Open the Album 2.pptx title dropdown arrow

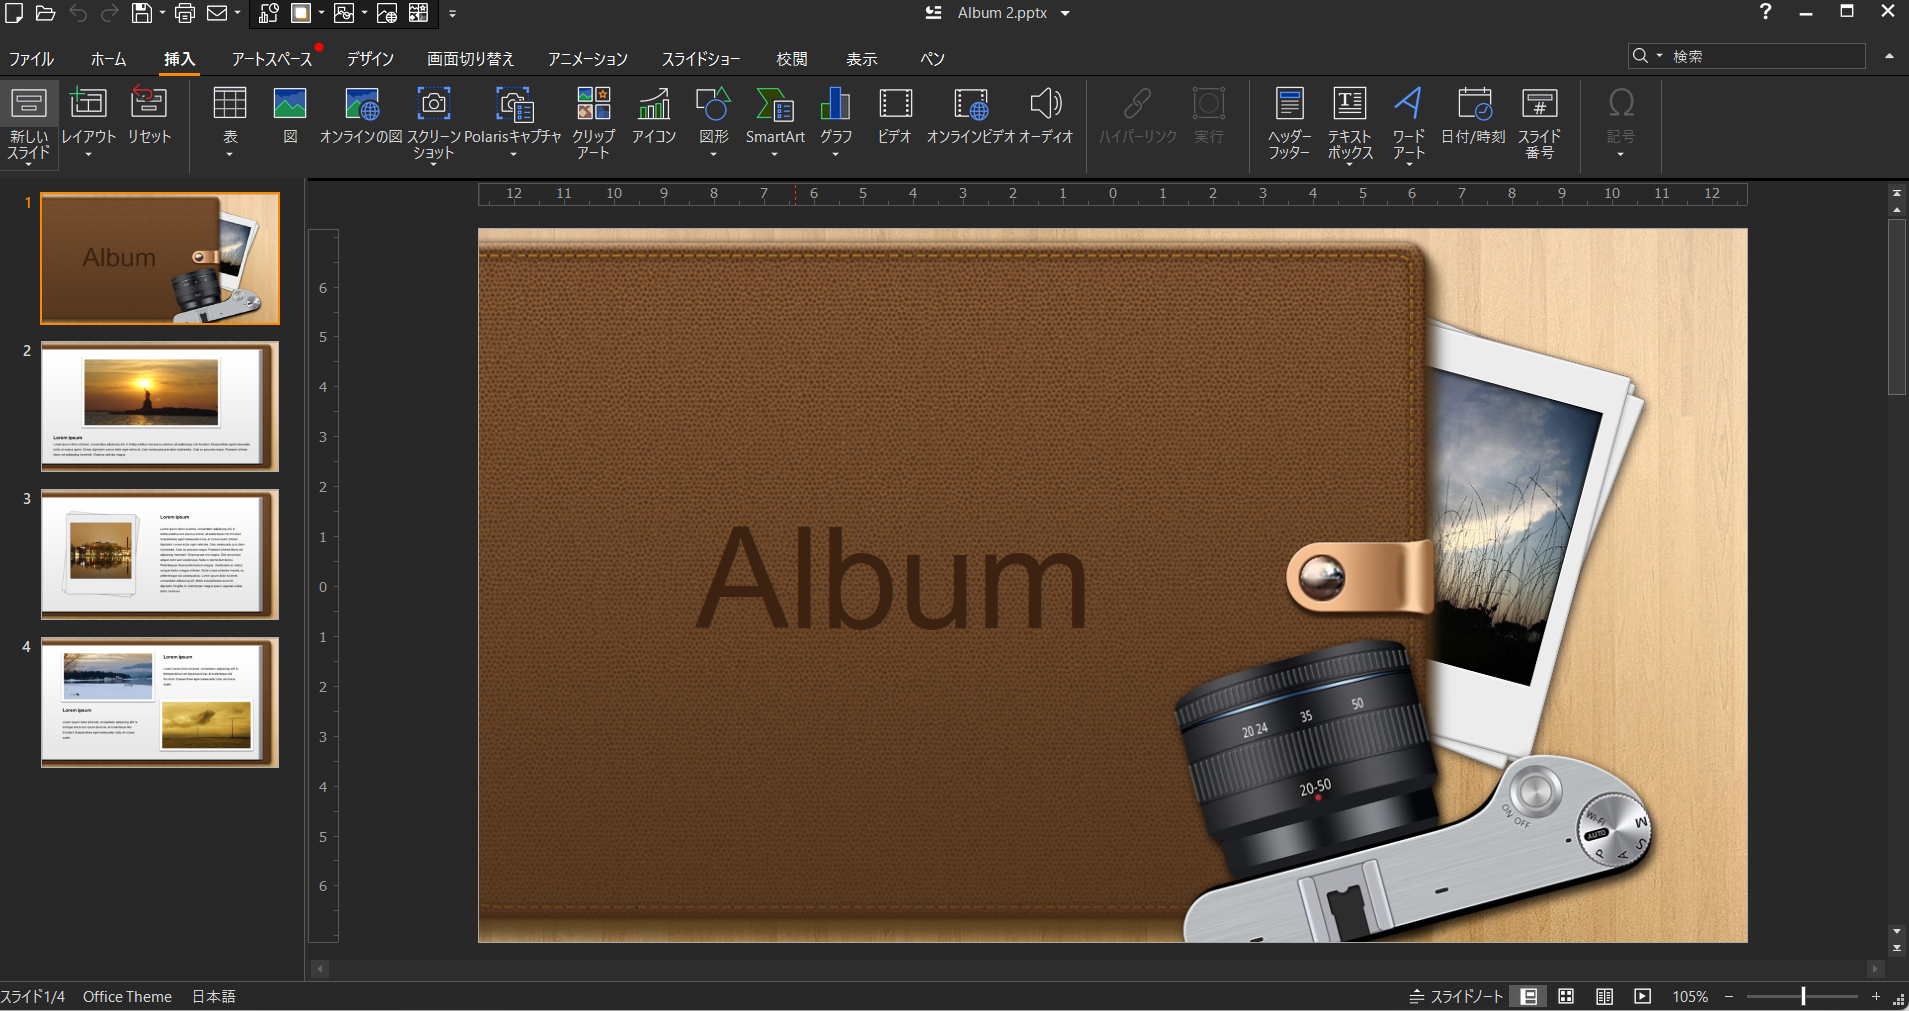[1065, 14]
